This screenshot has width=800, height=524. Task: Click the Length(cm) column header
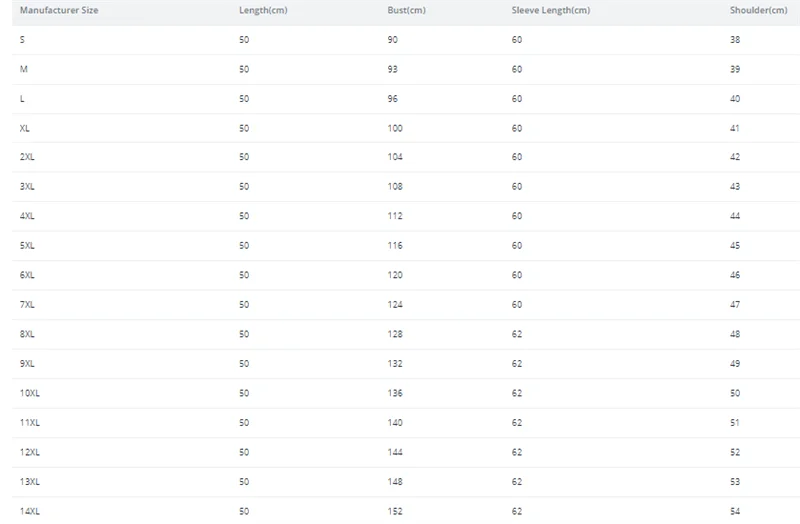coord(263,10)
